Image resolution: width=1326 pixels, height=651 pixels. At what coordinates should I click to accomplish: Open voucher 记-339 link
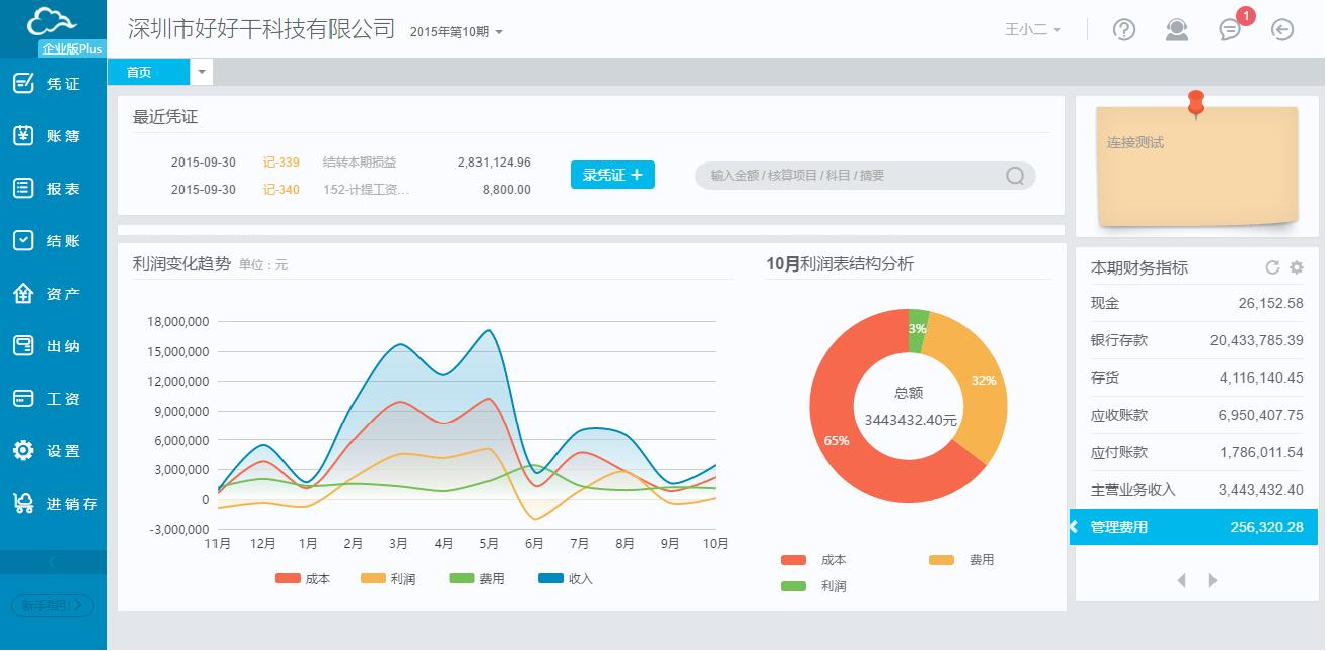(x=281, y=162)
